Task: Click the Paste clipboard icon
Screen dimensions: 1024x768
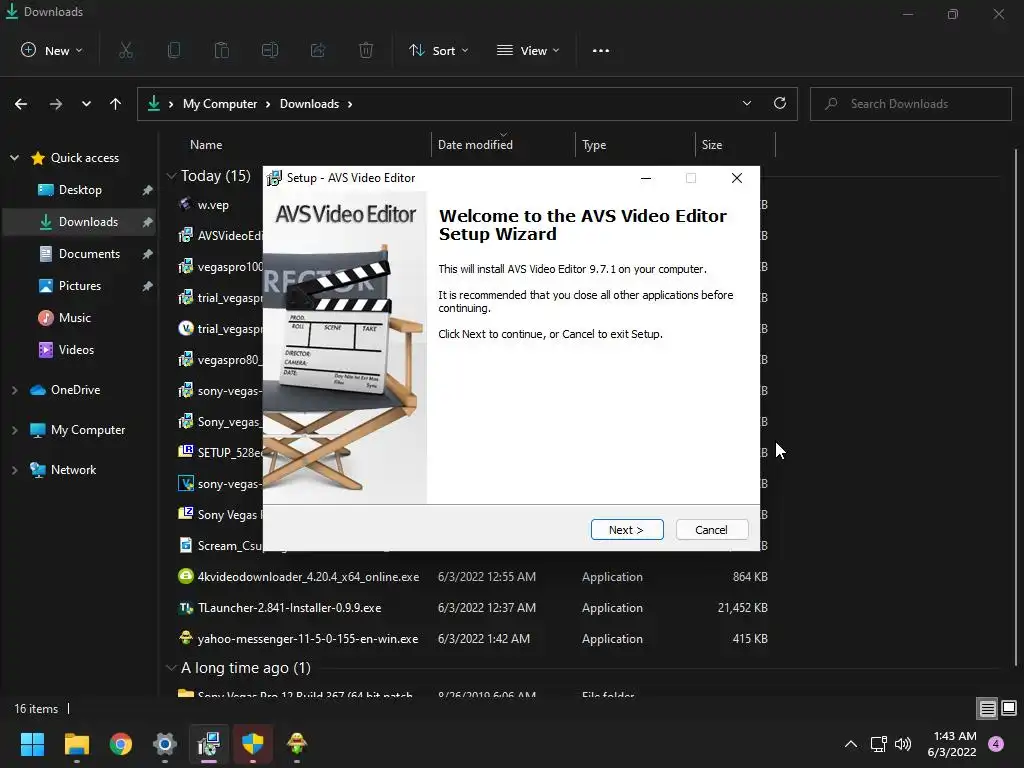Action: pyautogui.click(x=221, y=50)
